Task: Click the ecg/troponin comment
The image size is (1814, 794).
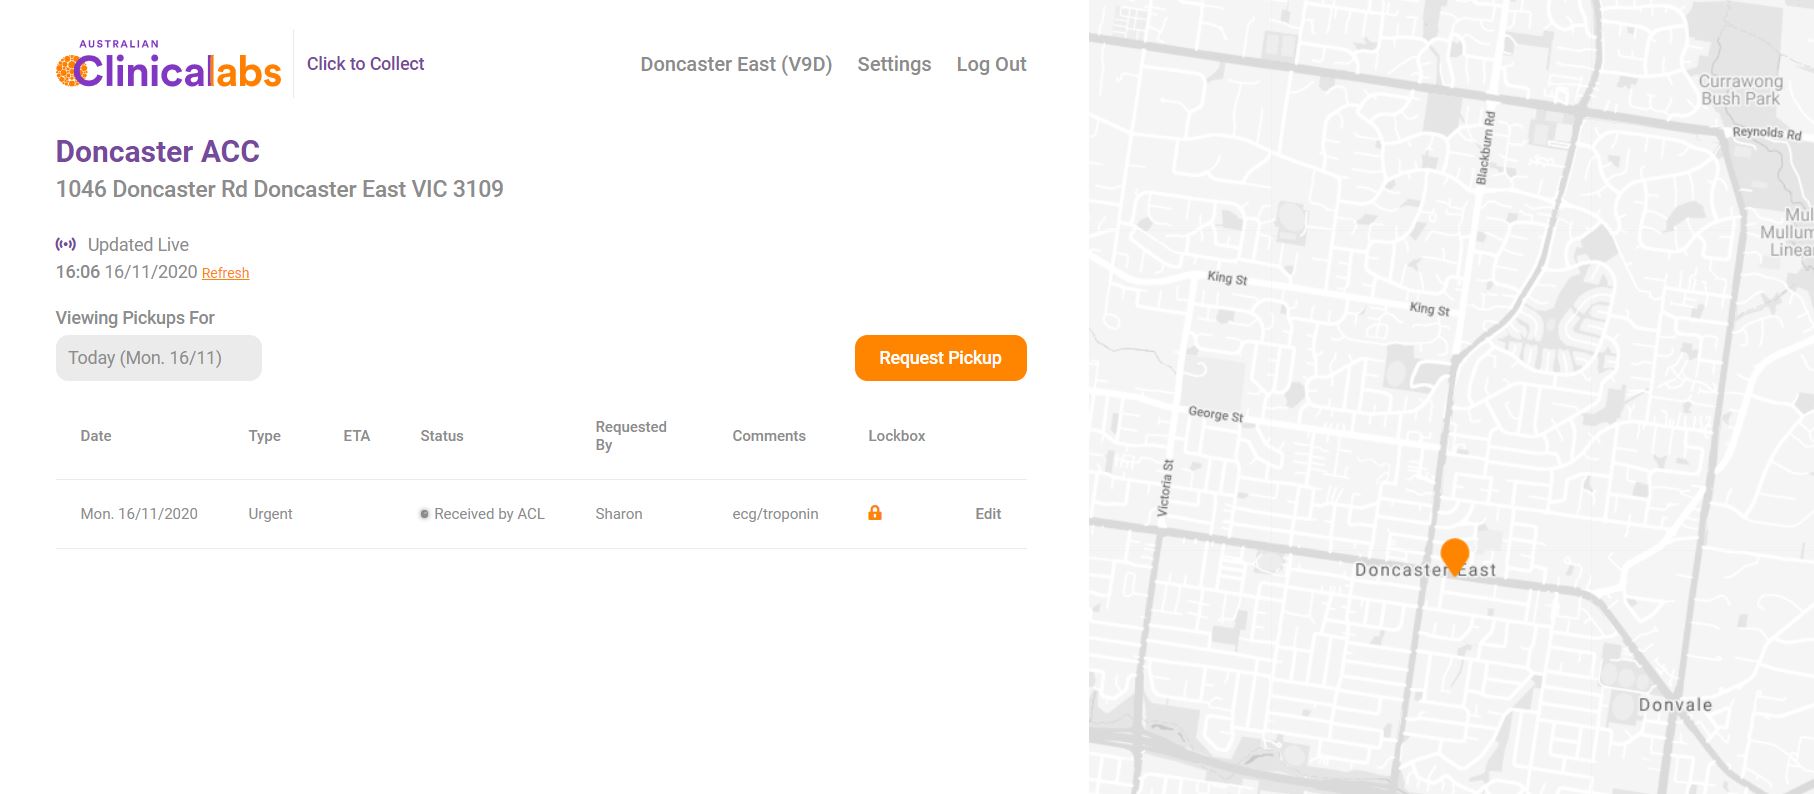Action: coord(775,514)
